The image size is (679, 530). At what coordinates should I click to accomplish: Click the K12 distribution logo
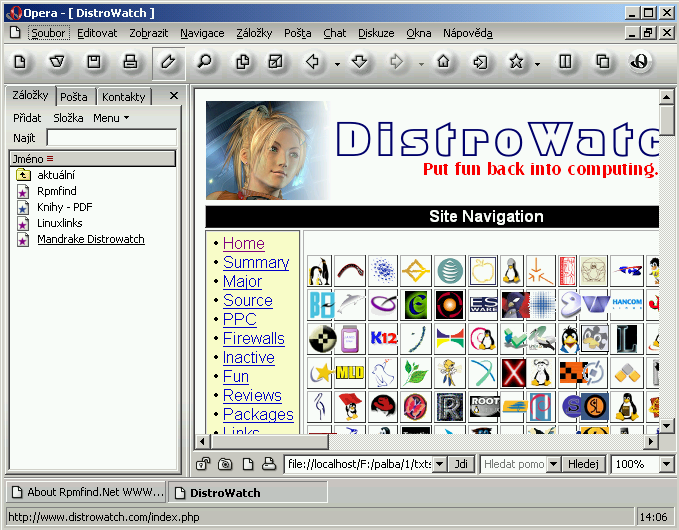383,338
